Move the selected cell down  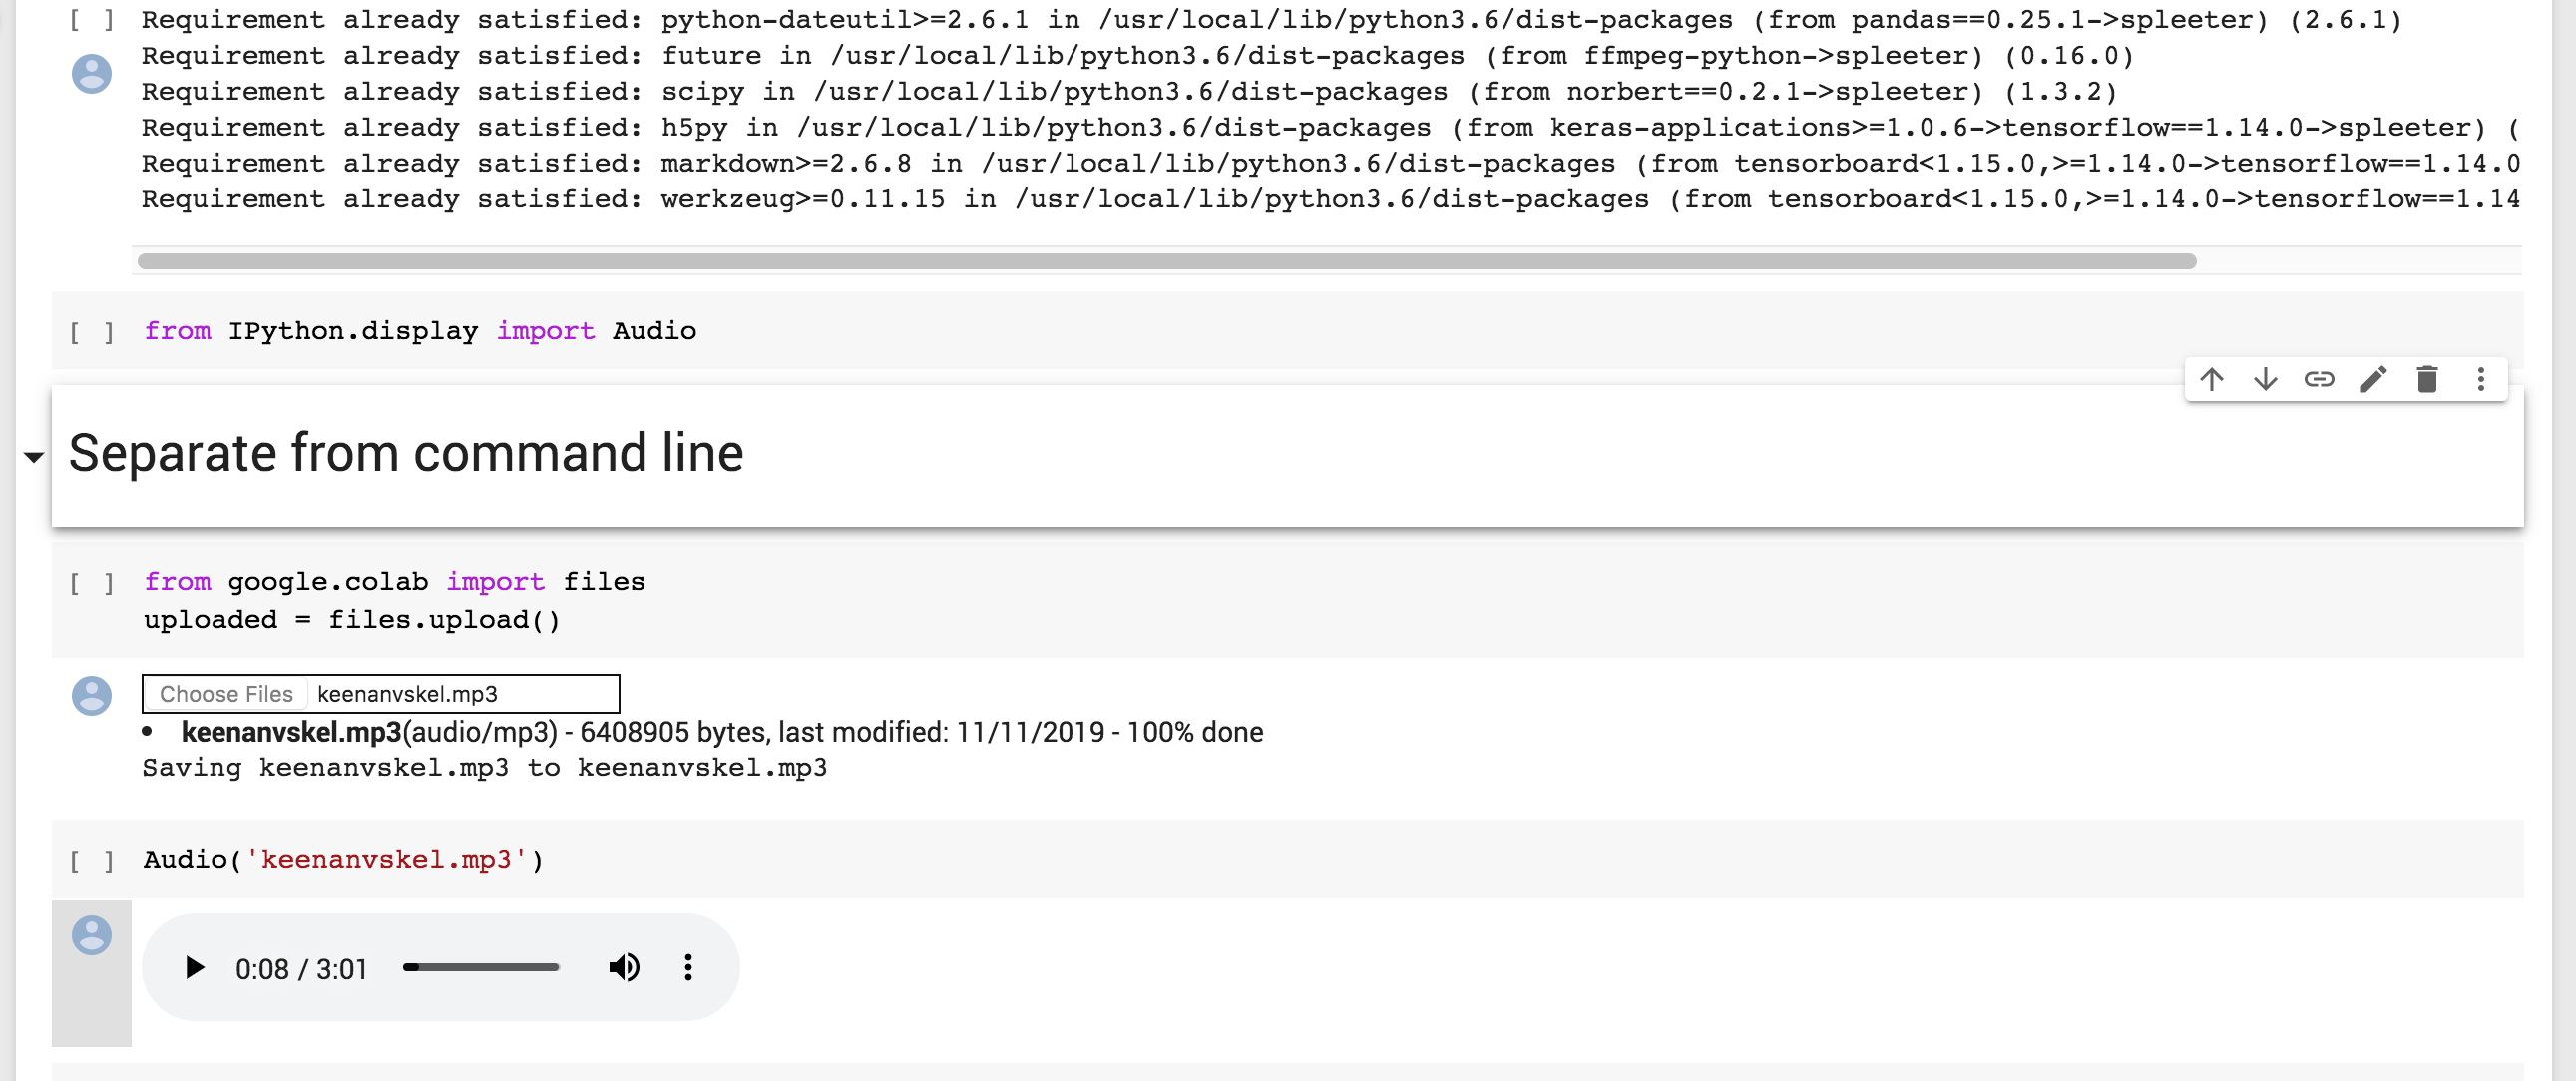[2265, 379]
